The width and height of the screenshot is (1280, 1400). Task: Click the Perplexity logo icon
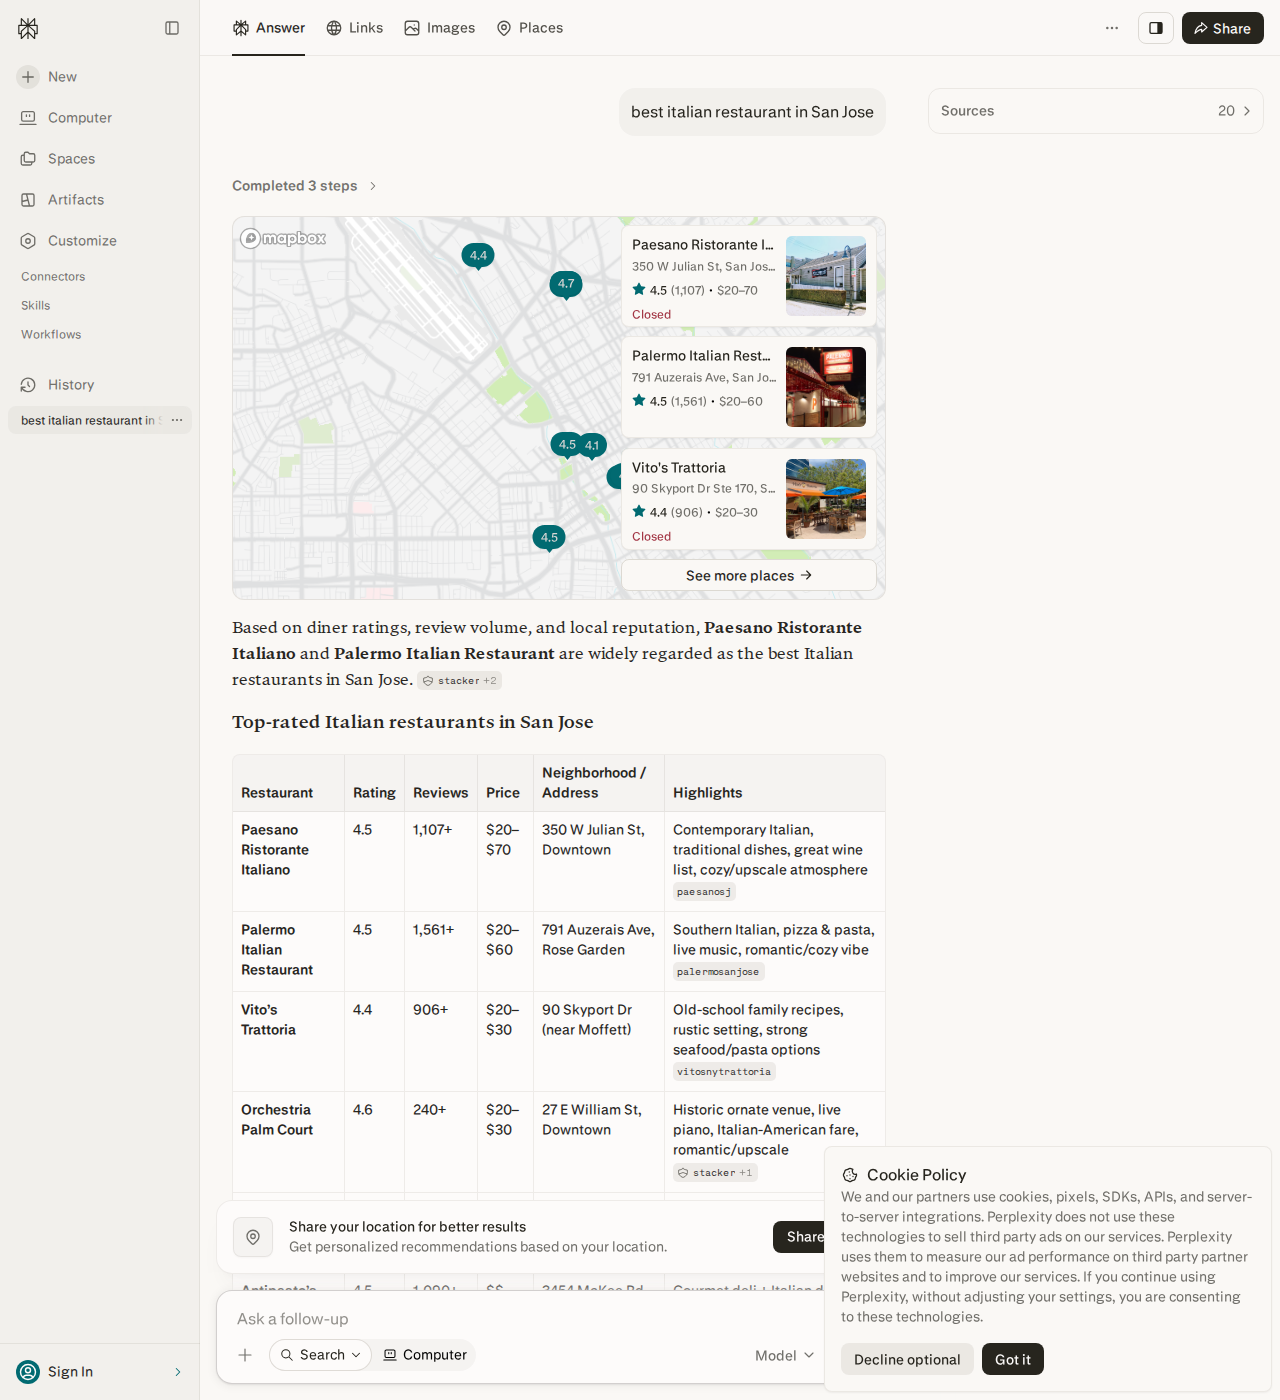28,28
